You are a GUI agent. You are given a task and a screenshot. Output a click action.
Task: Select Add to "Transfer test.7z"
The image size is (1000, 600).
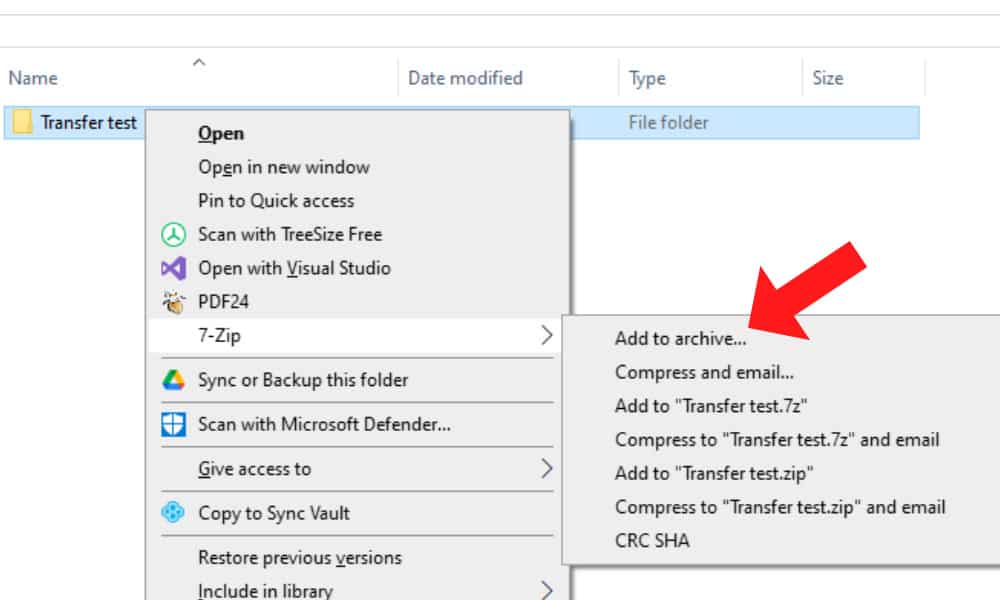(x=711, y=407)
